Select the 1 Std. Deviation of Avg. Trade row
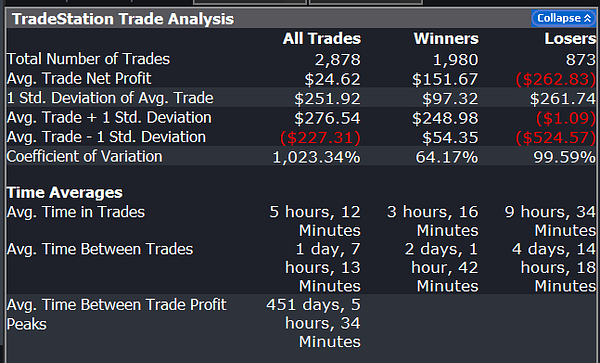The image size is (600, 363). 301,98
